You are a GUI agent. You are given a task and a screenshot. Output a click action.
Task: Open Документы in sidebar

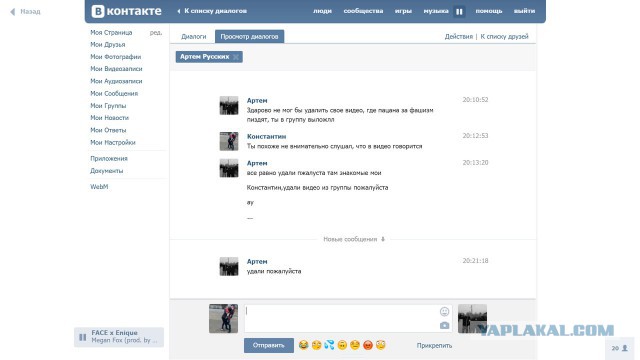click(107, 171)
